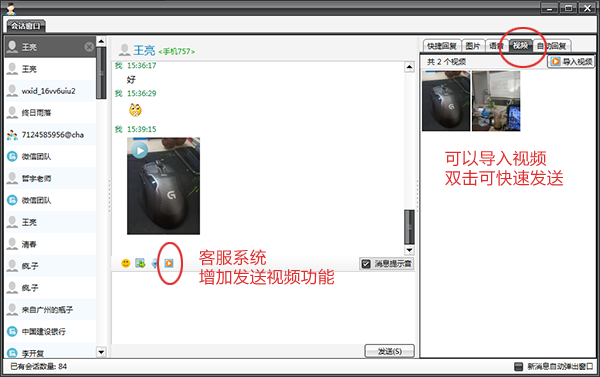Select the desk scene video thumbnail

pyautogui.click(x=496, y=101)
